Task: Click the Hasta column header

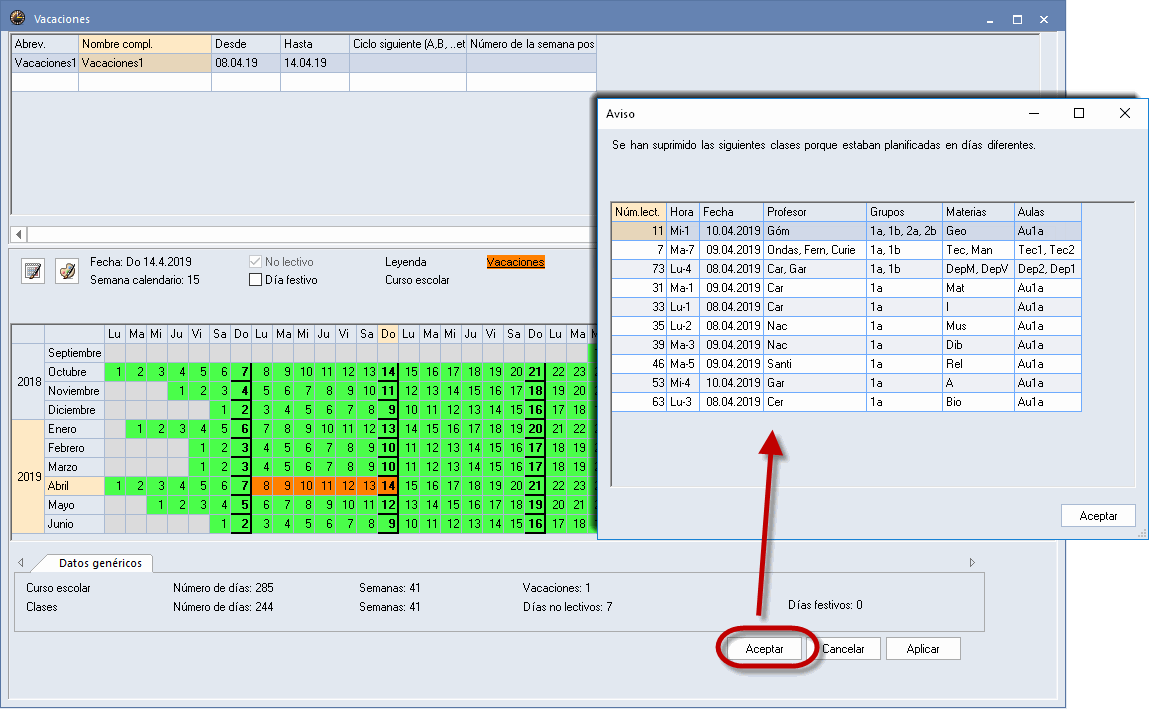Action: pyautogui.click(x=315, y=44)
